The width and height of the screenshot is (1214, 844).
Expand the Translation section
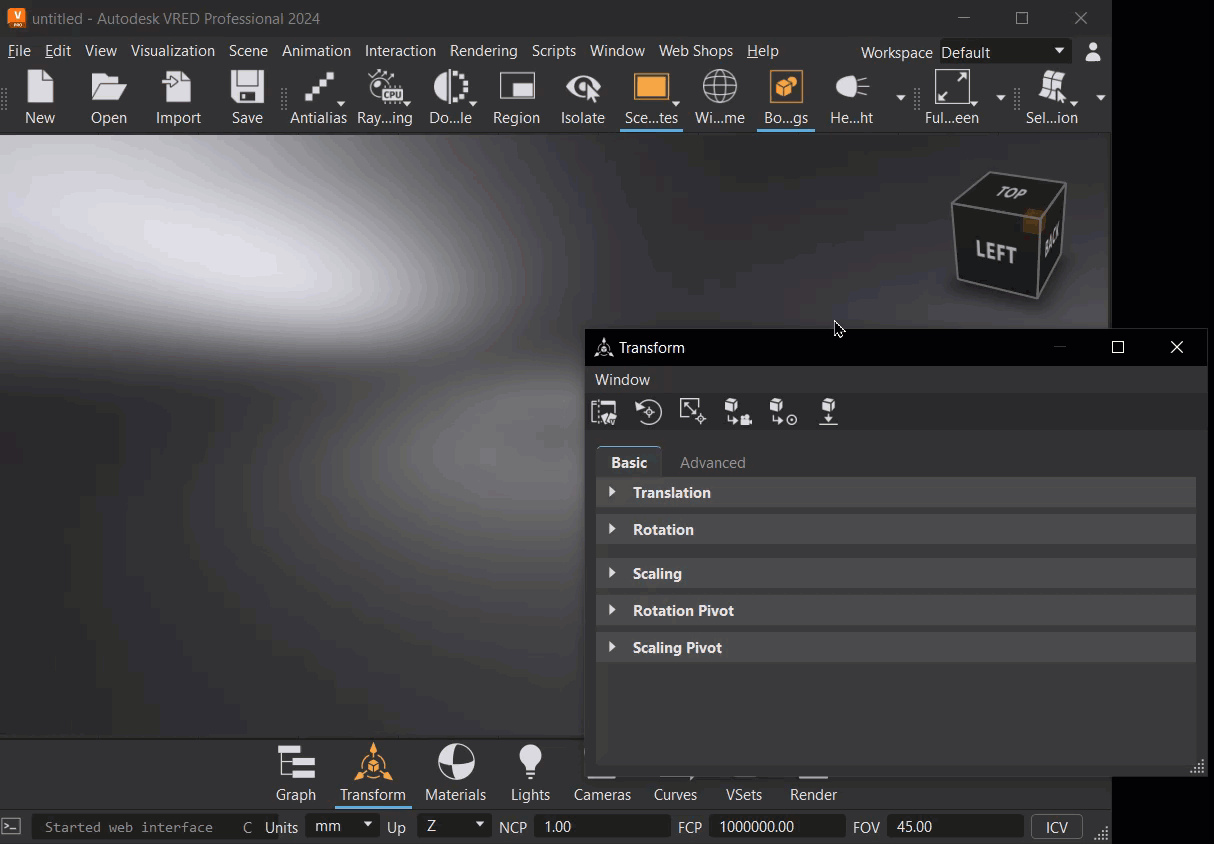click(896, 493)
